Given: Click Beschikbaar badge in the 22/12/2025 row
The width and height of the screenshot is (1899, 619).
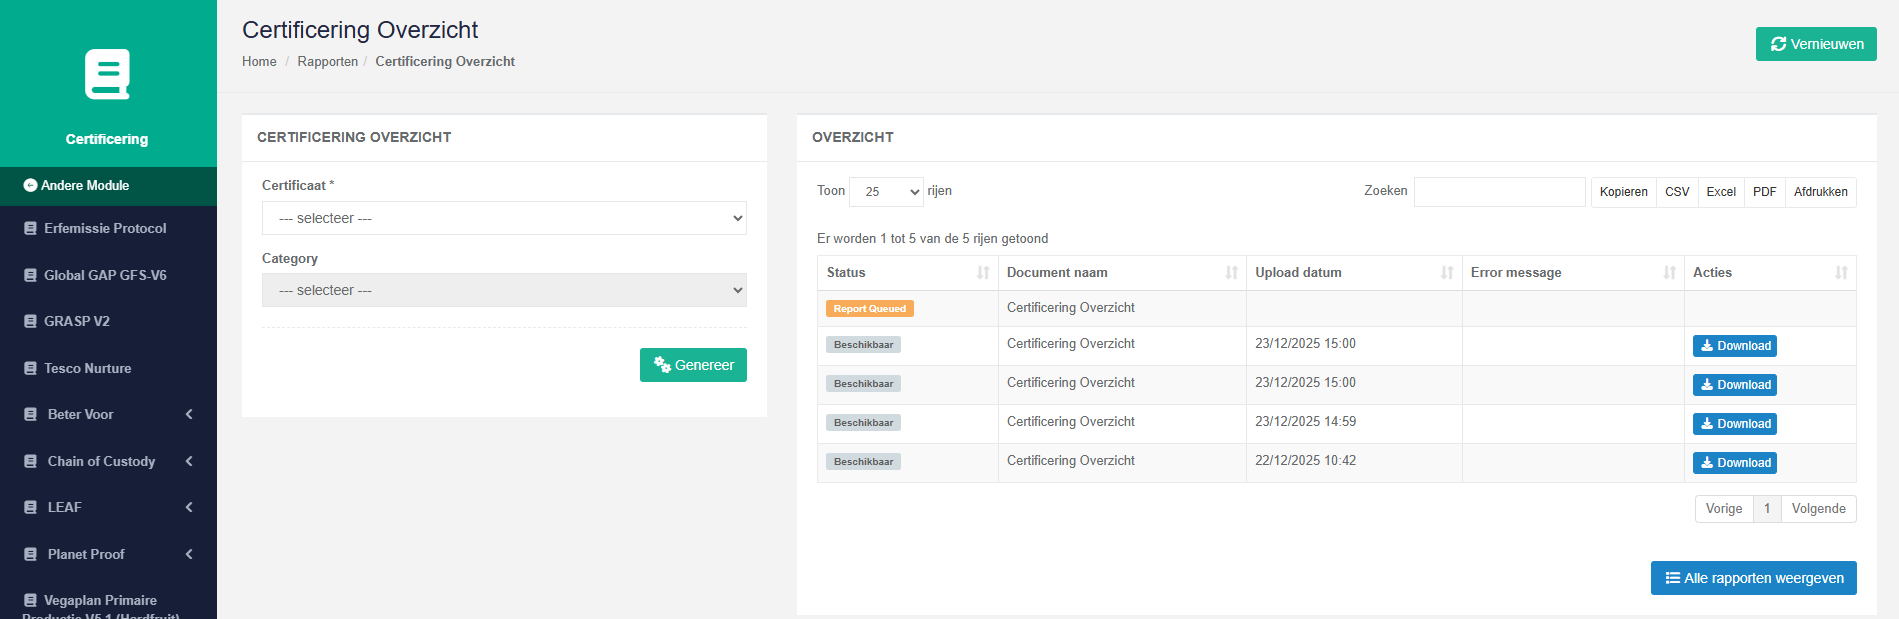Looking at the screenshot, I should (x=863, y=462).
